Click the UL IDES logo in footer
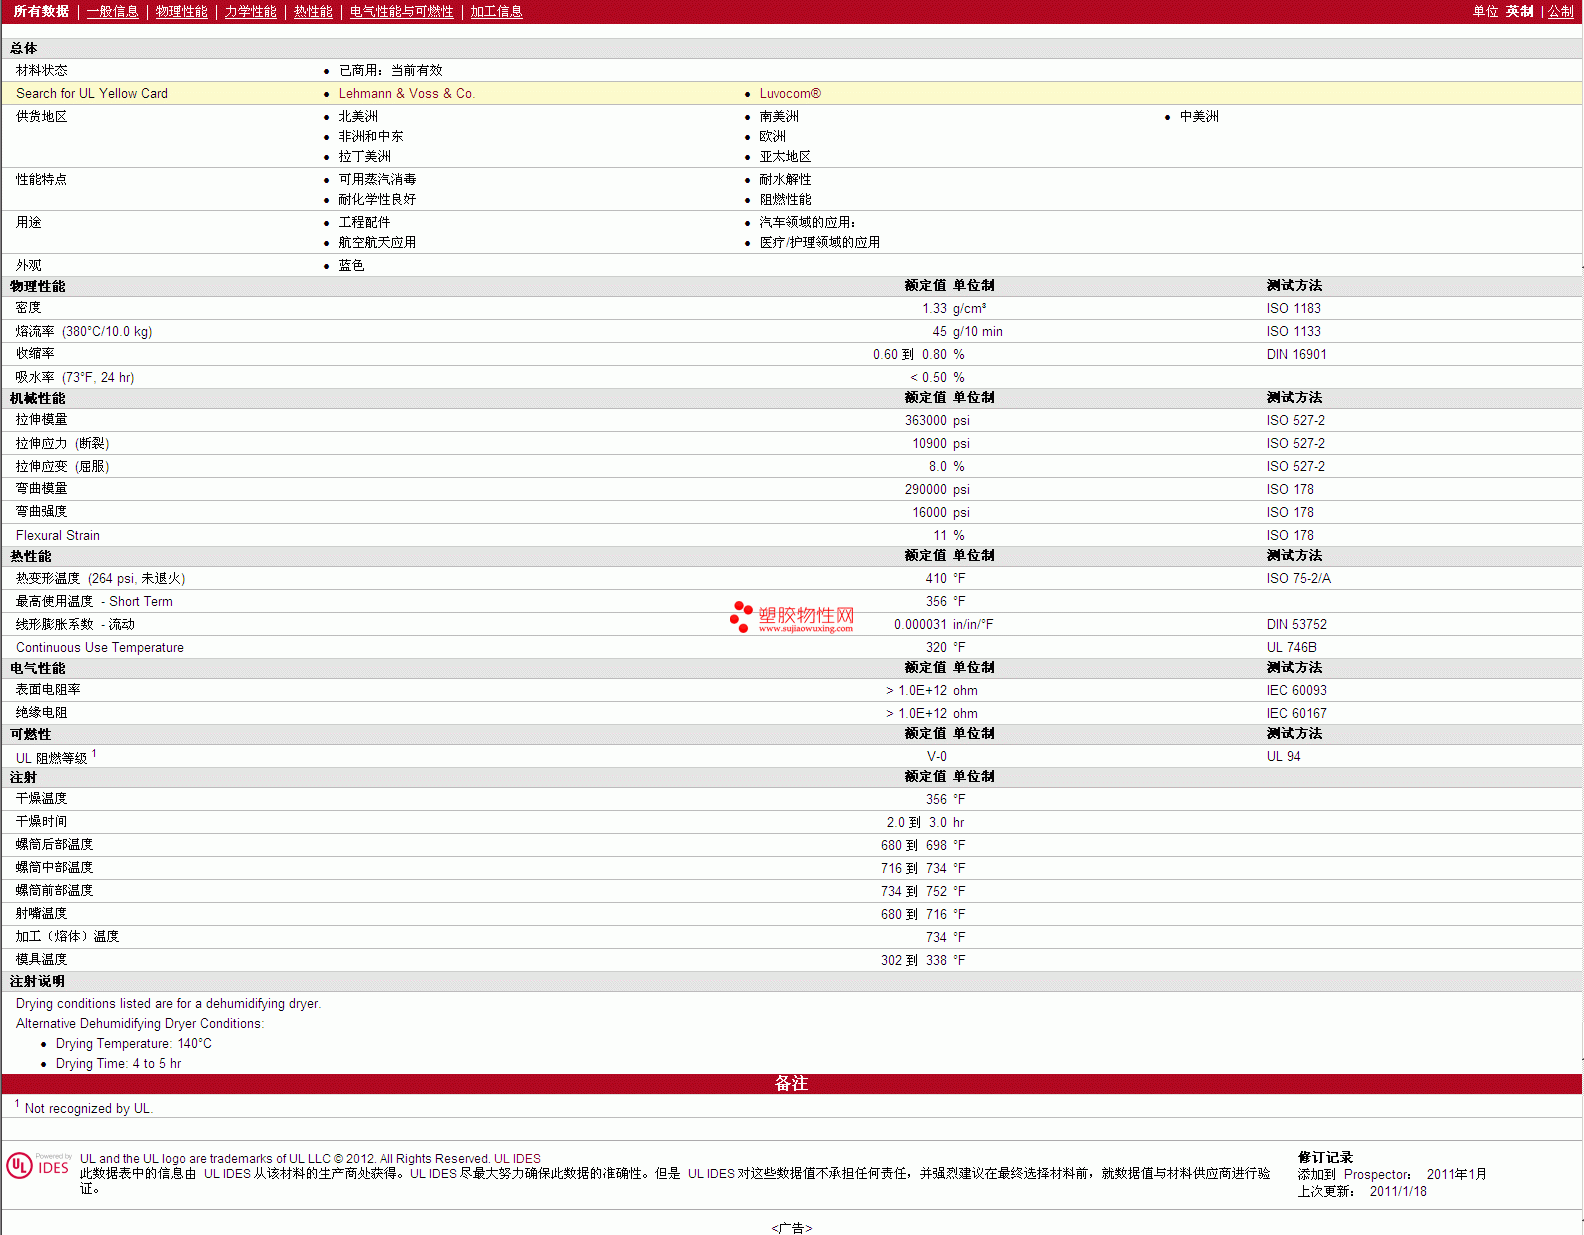The image size is (1584, 1235). 38,1166
